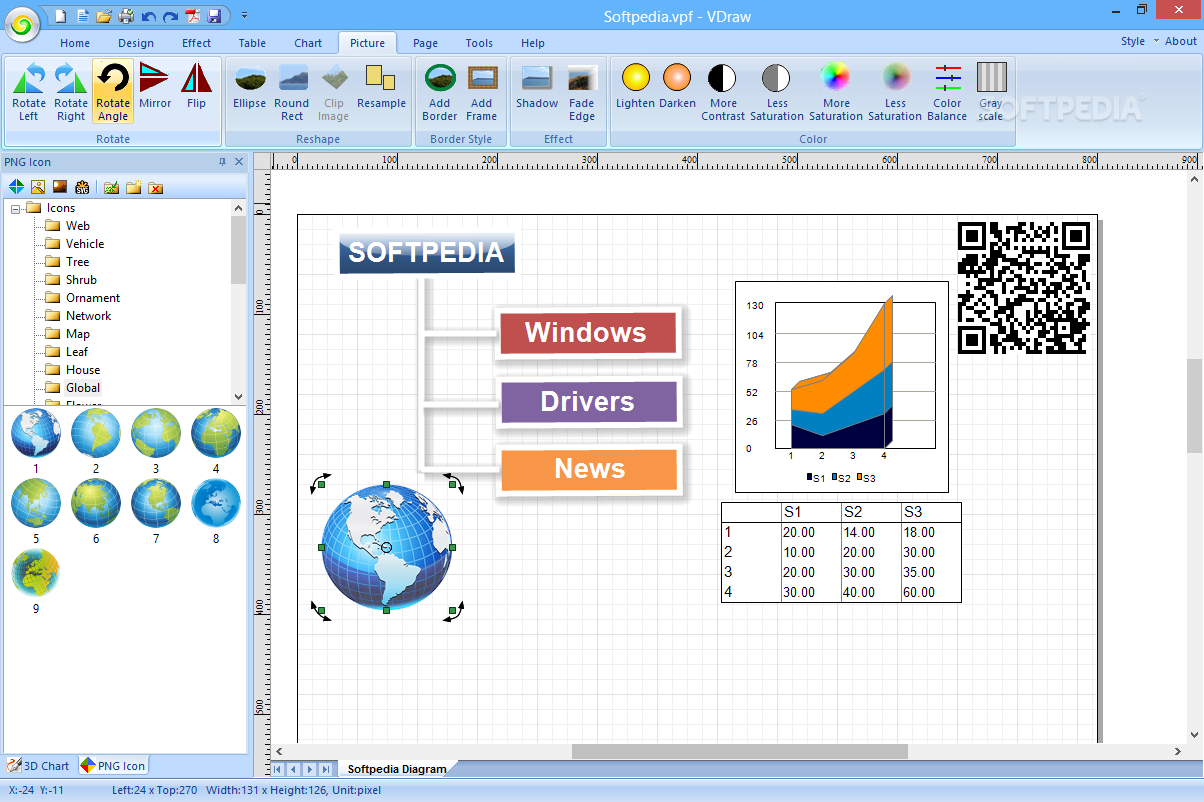Select the Vehicle folder

click(85, 244)
